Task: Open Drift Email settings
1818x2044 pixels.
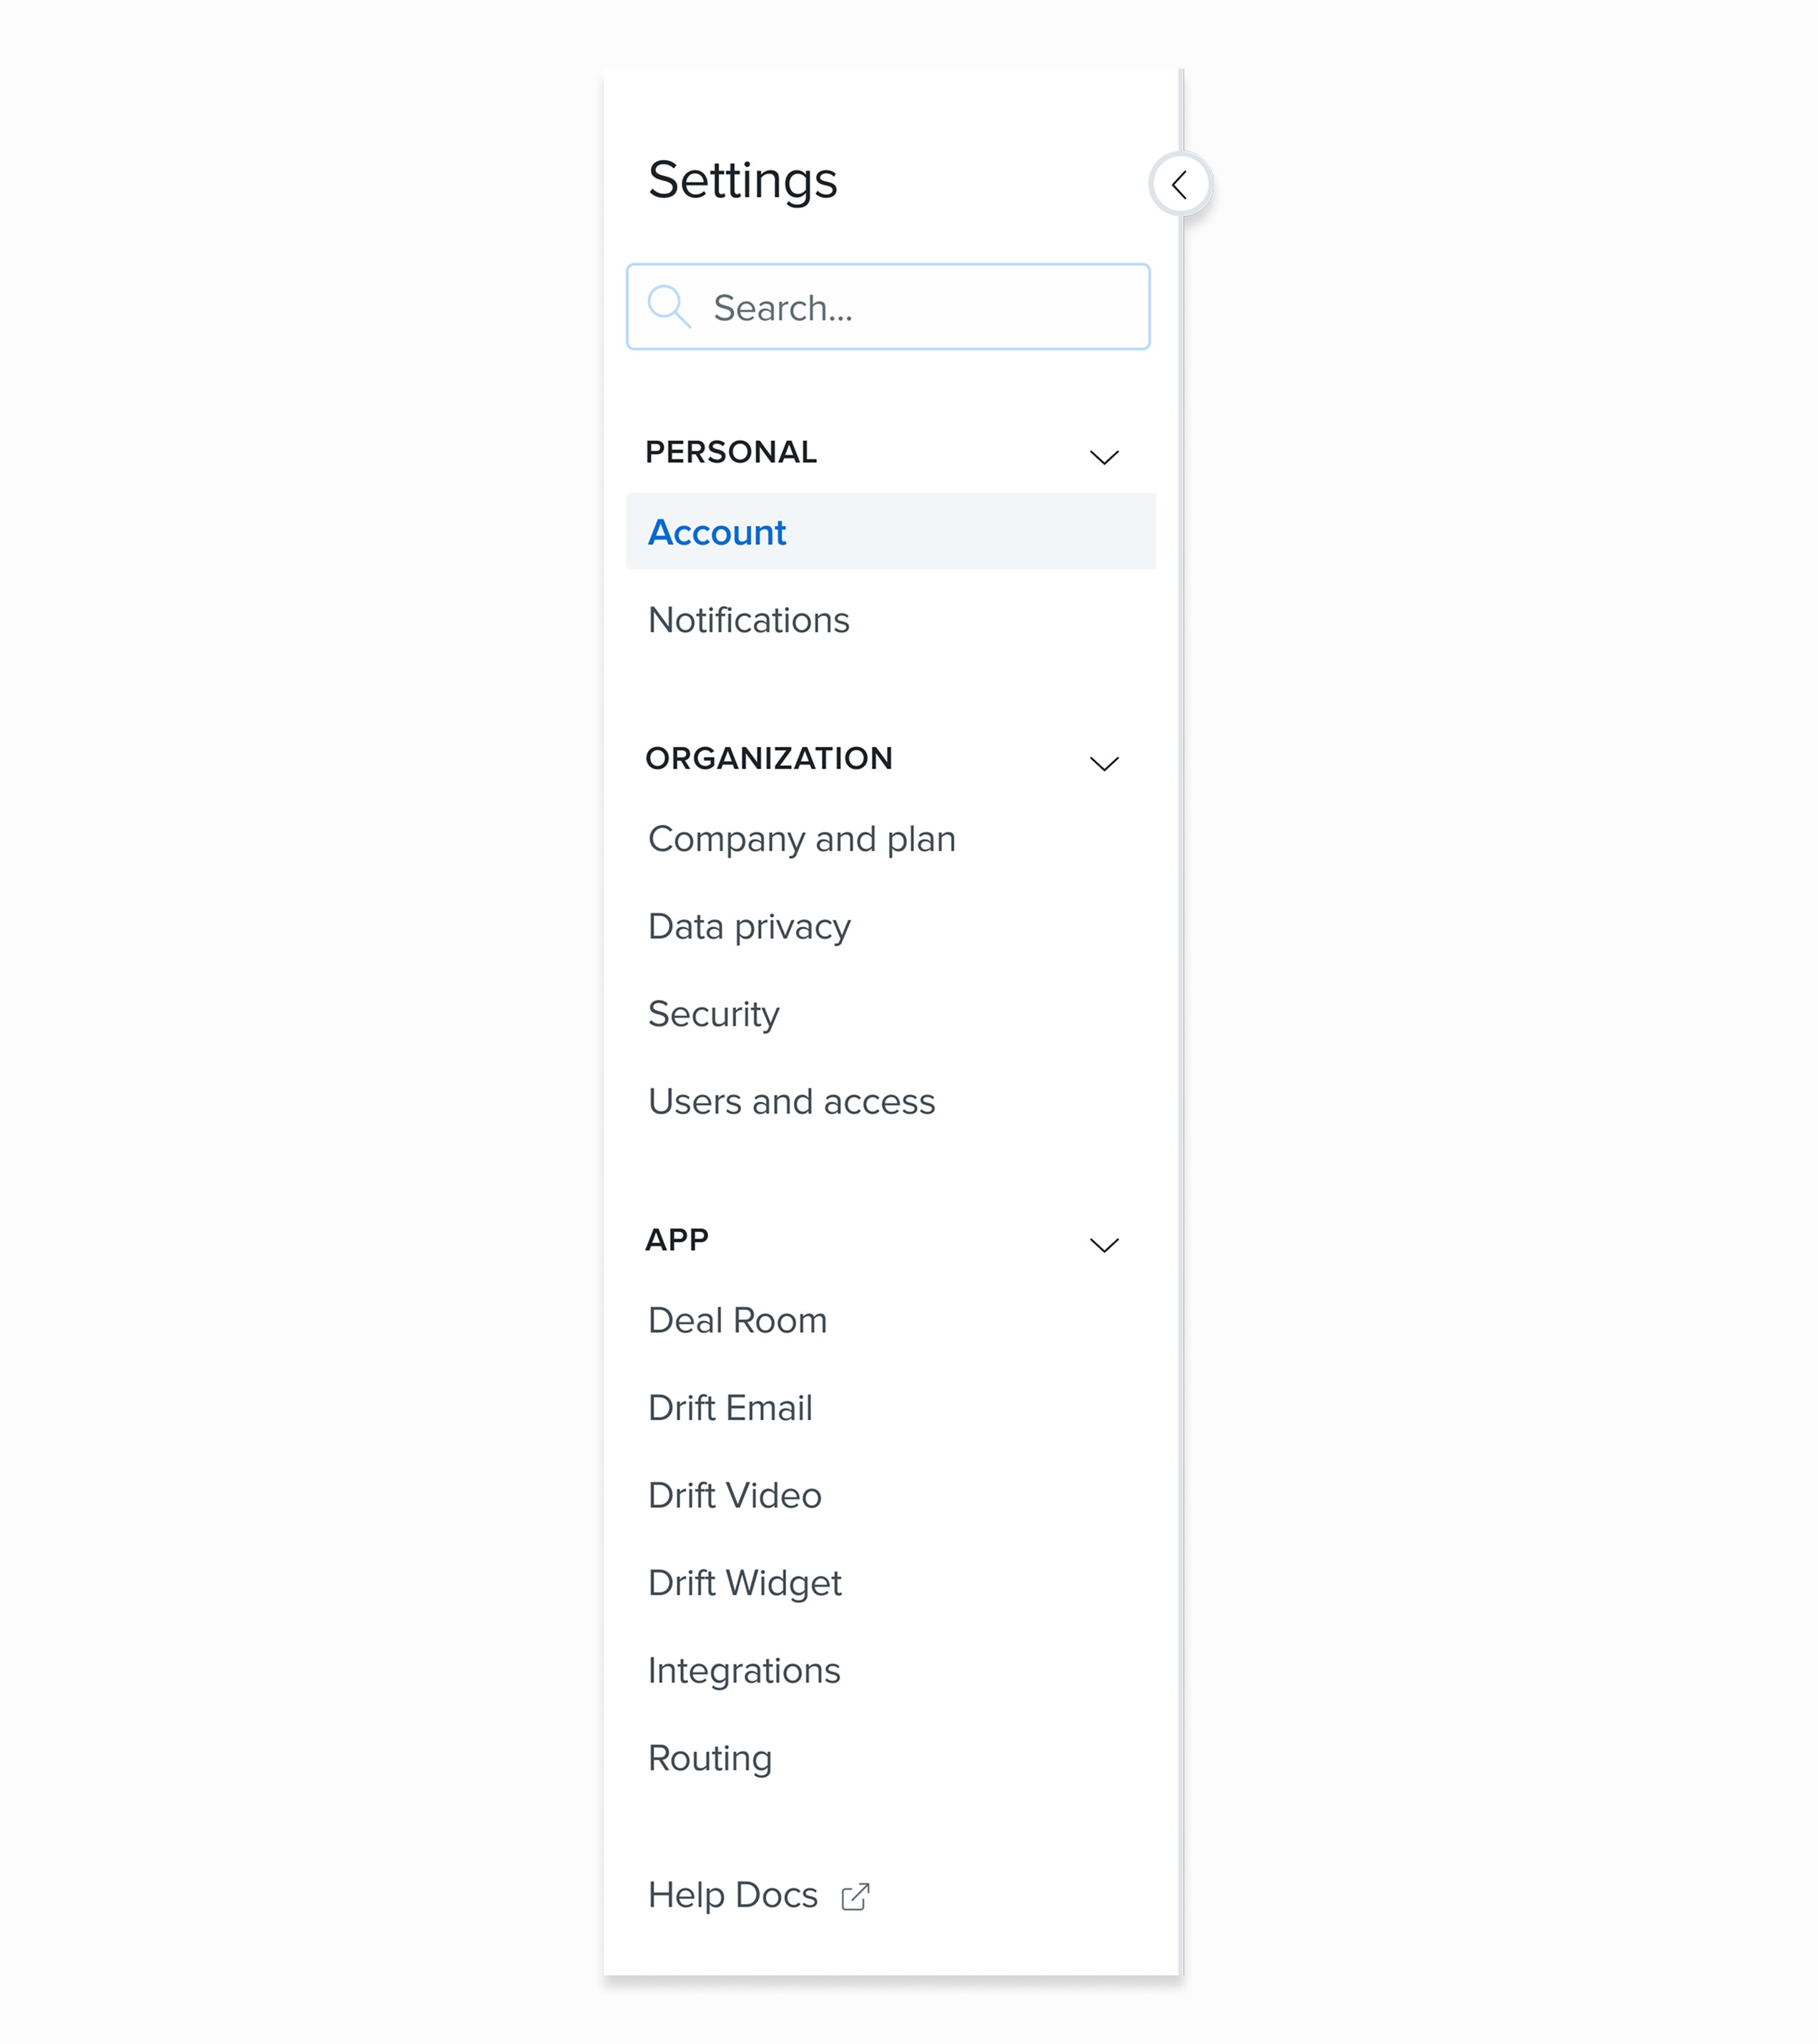Action: pos(730,1407)
